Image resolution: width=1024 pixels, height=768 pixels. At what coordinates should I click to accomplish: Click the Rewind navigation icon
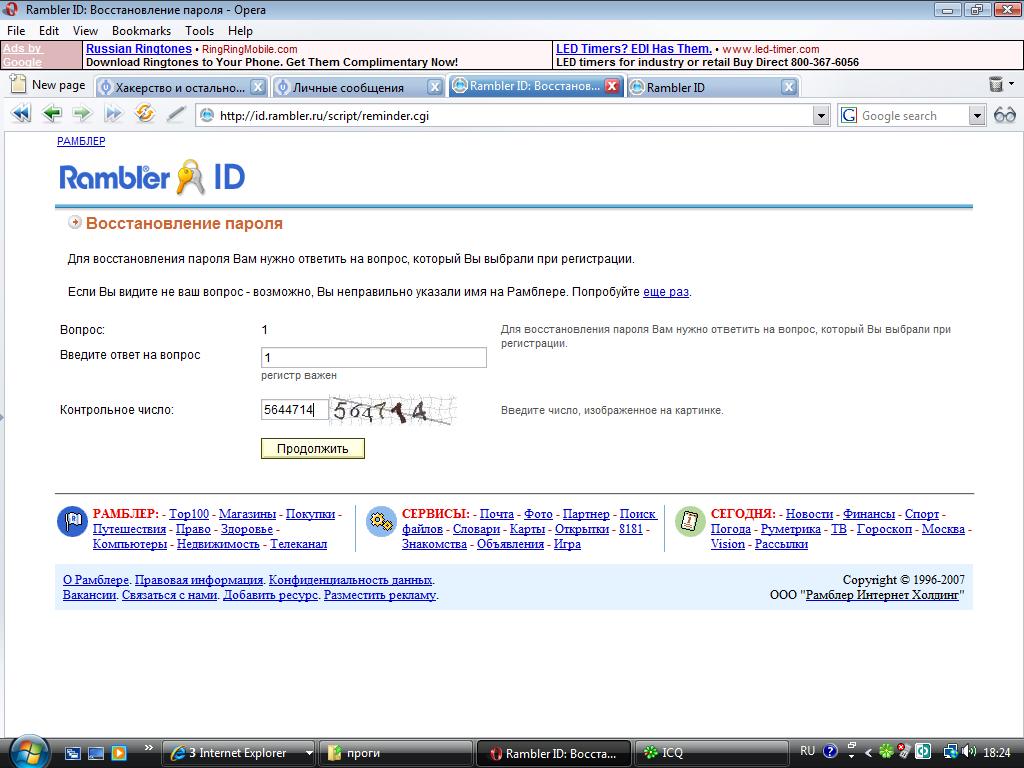point(22,114)
